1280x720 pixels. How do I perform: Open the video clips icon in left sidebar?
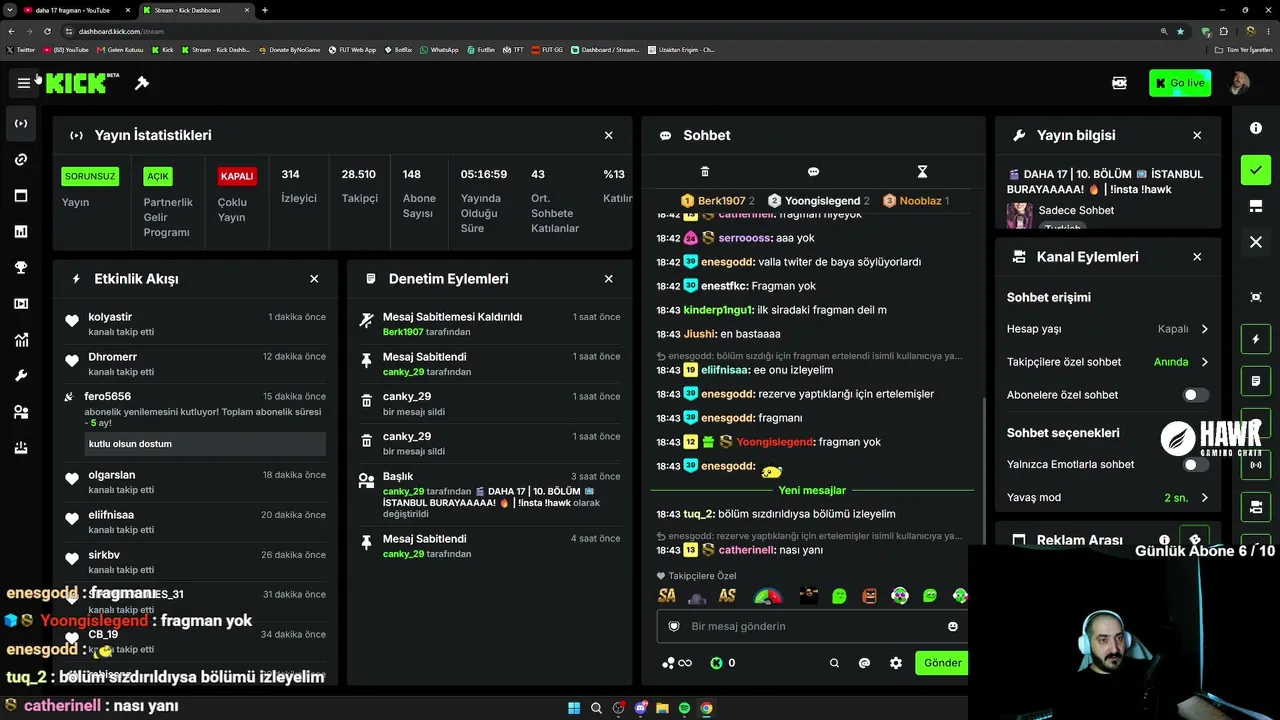(21, 304)
